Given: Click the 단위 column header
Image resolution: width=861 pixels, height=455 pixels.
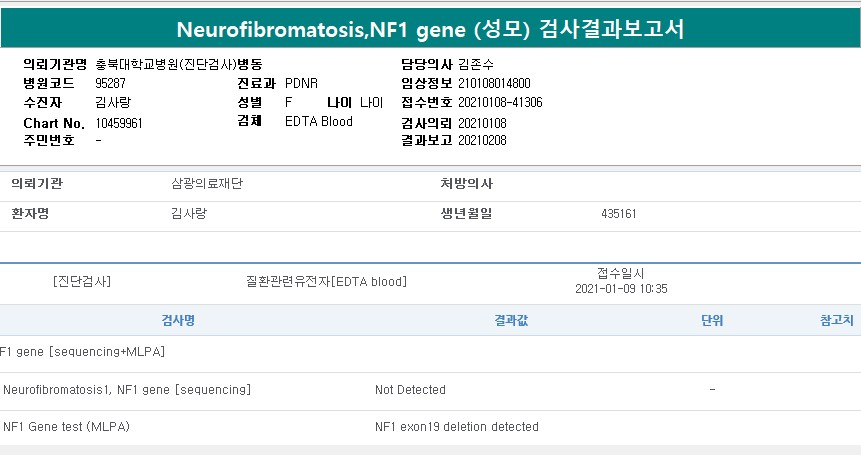Looking at the screenshot, I should 712,321.
